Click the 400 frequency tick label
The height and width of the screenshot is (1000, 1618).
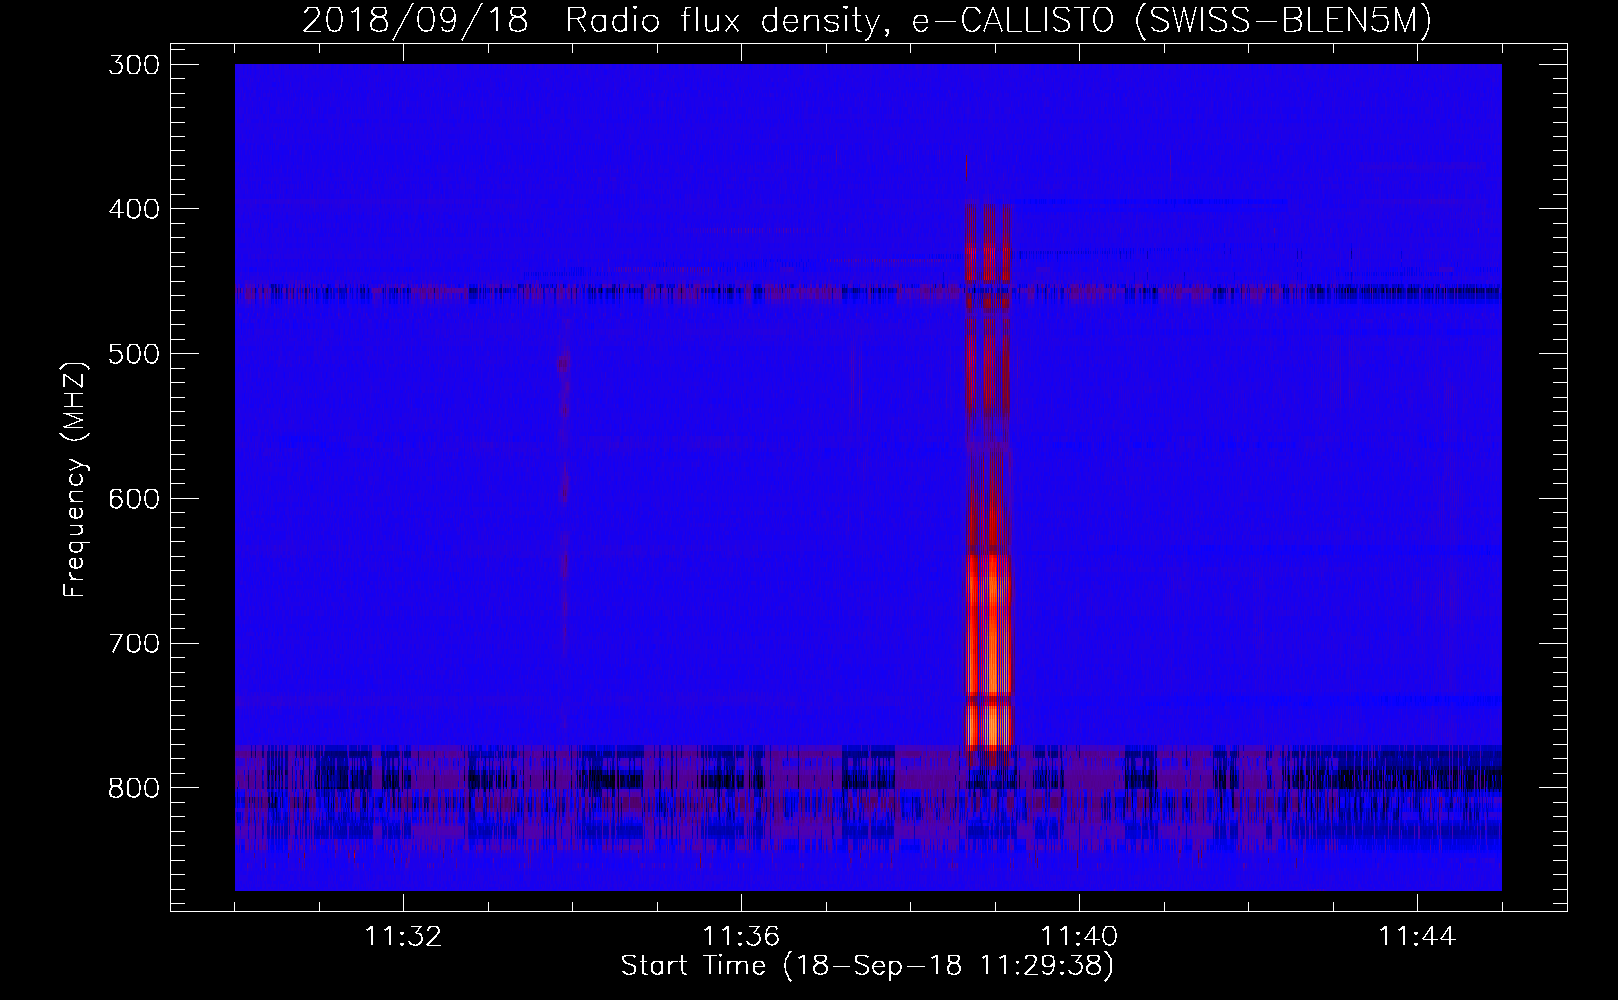(132, 209)
